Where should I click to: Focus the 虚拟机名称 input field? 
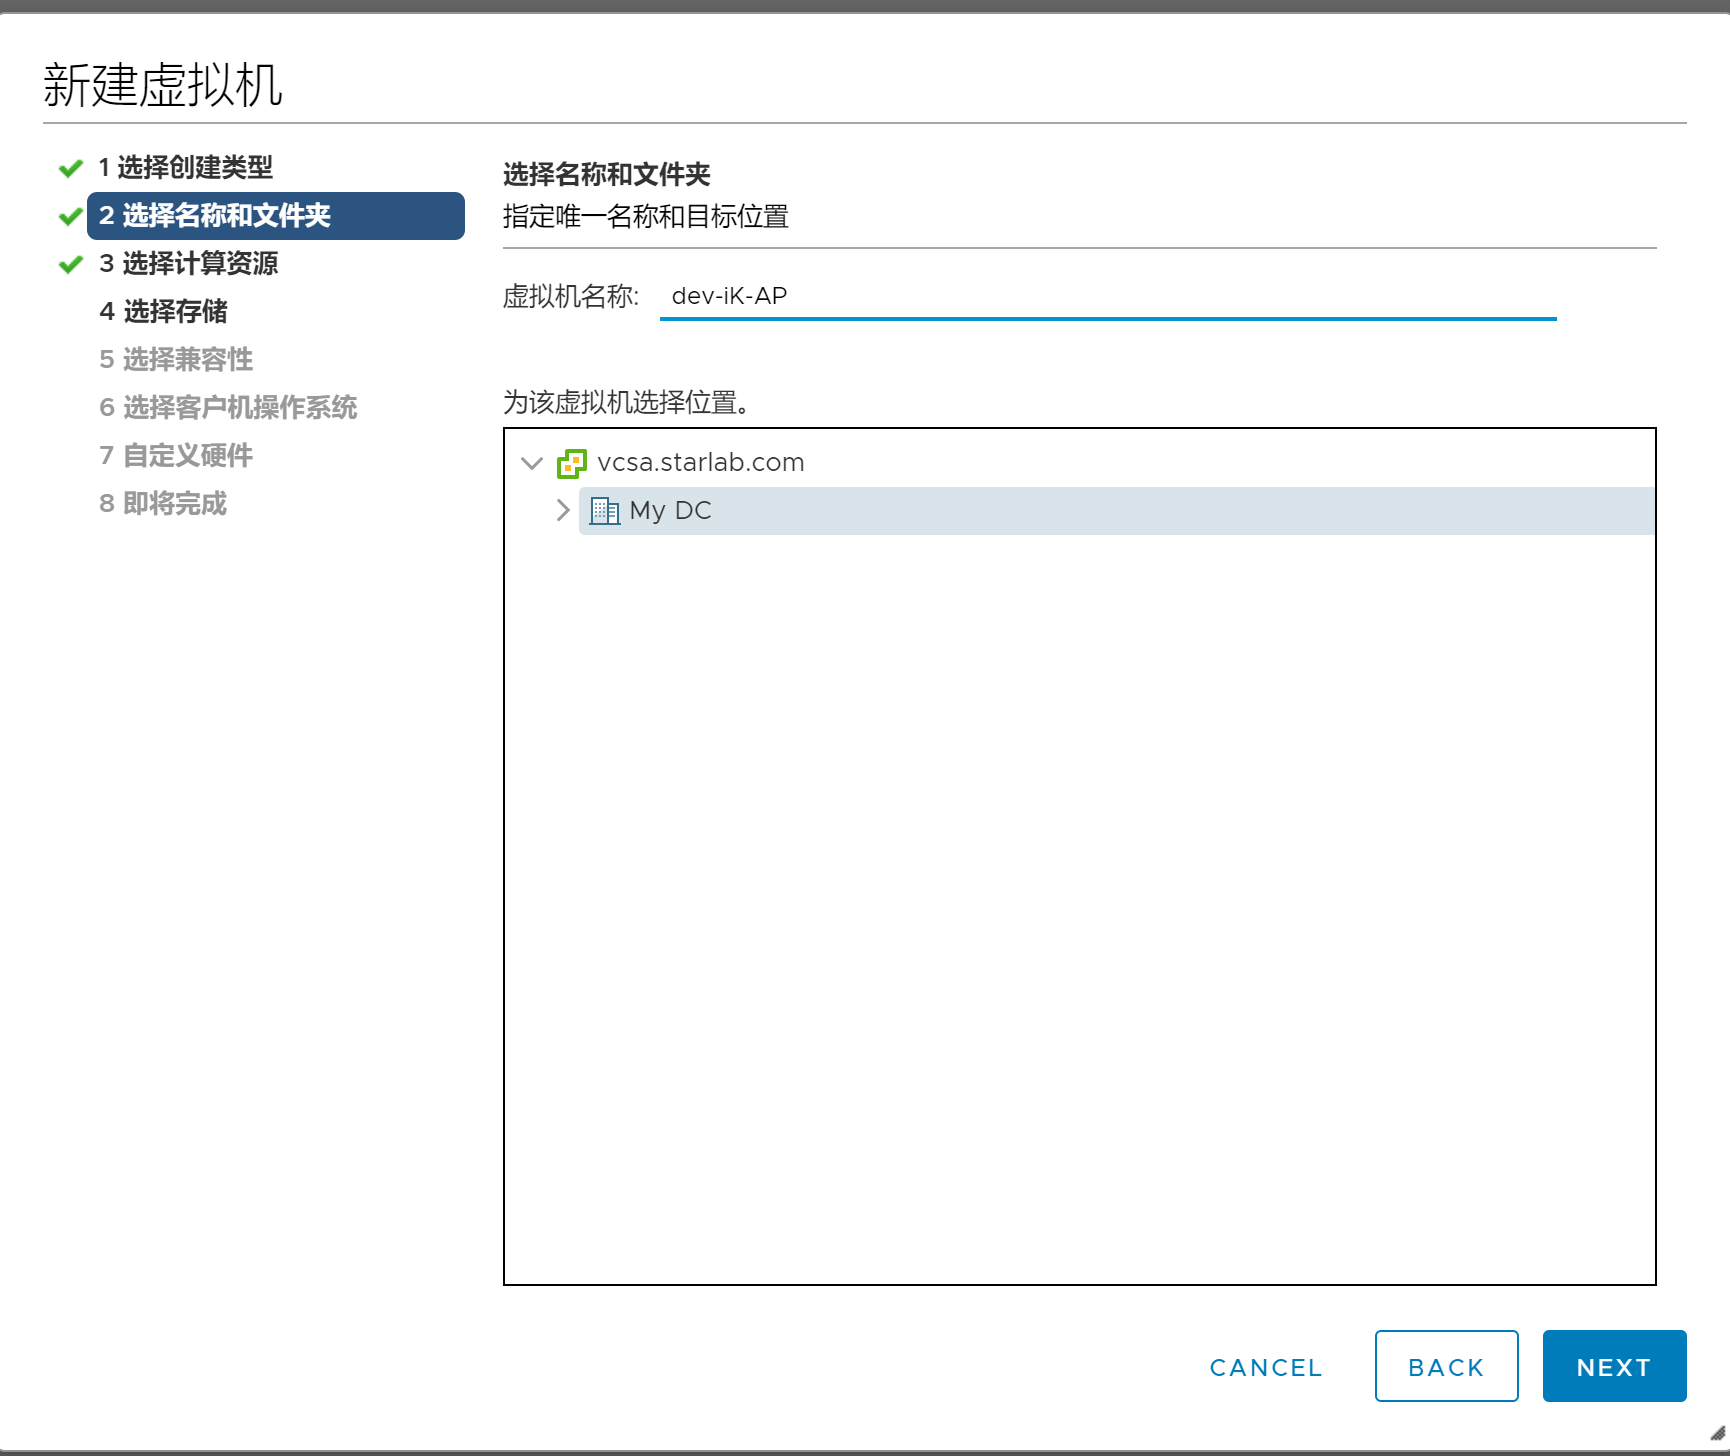pos(1108,297)
